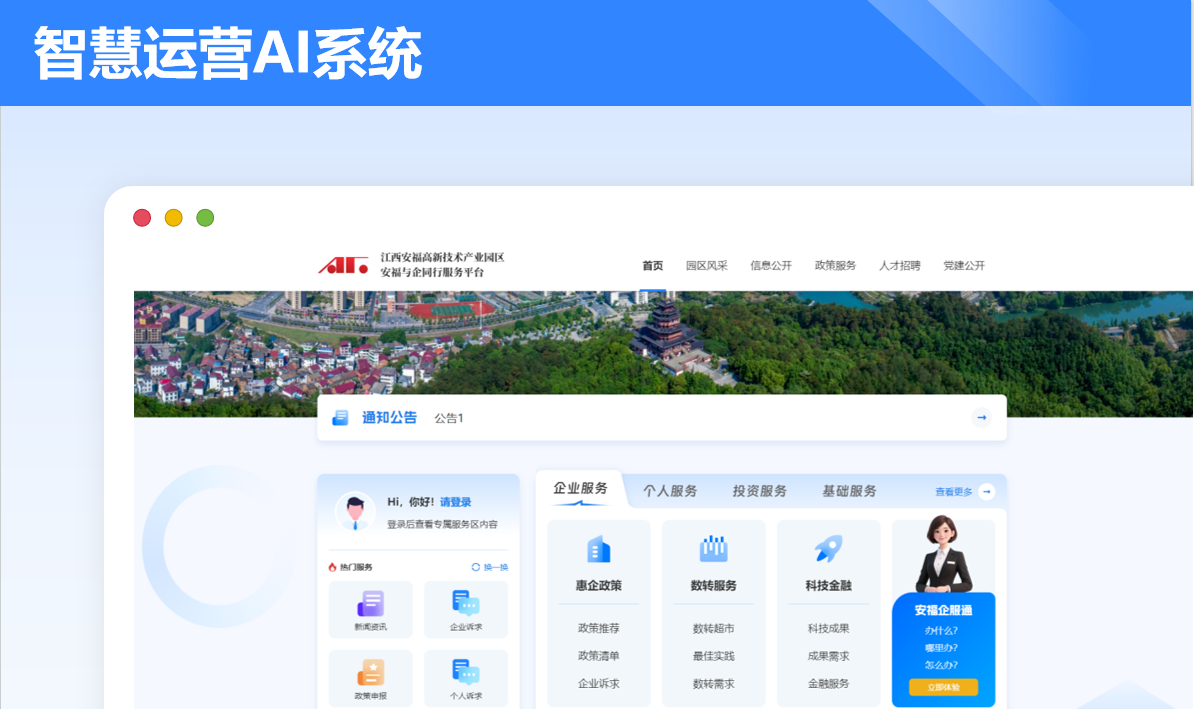Click the flame icon beside 热门服务
This screenshot has height=709, width=1194.
pyautogui.click(x=332, y=567)
